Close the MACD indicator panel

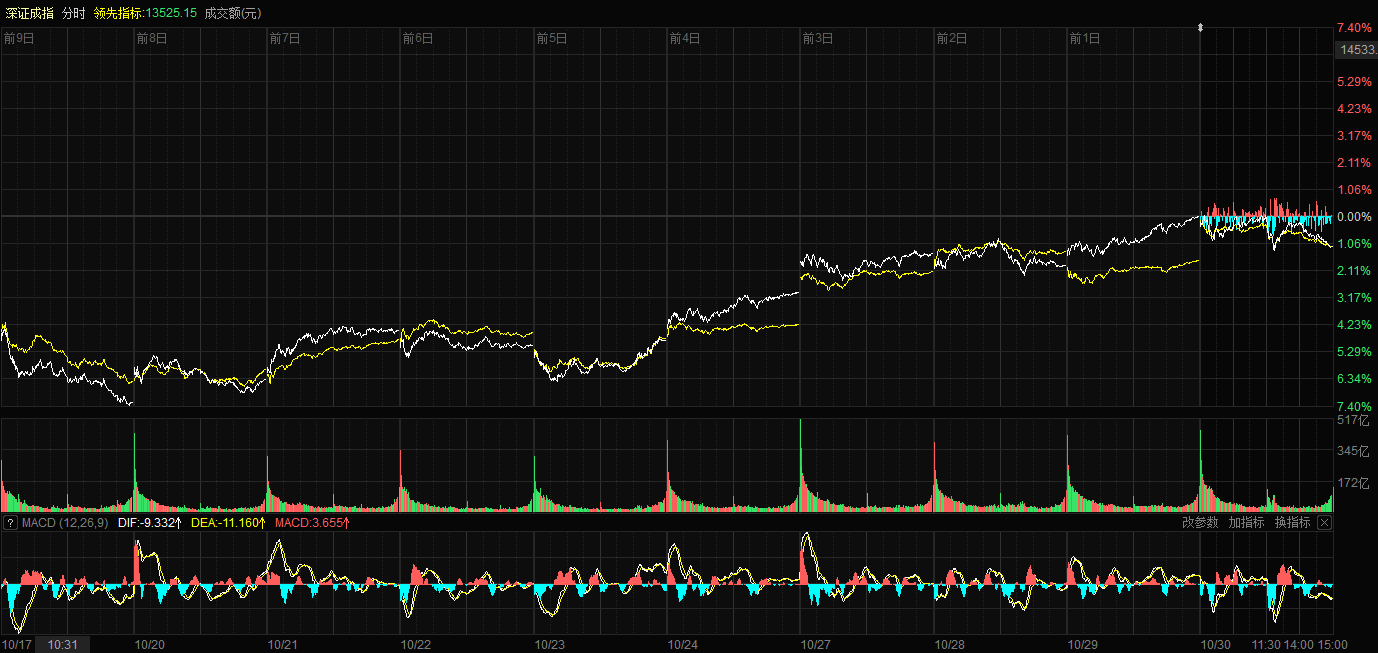[x=1324, y=523]
